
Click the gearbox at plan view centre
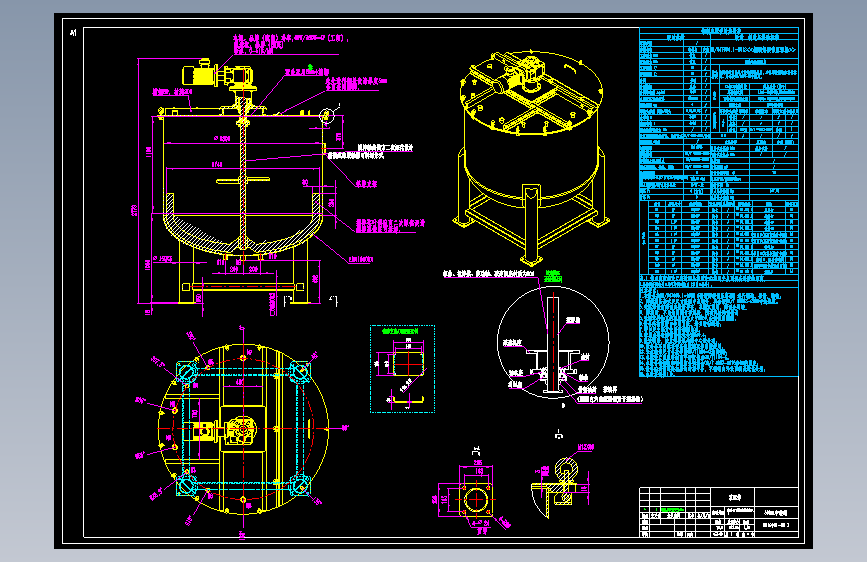242,429
